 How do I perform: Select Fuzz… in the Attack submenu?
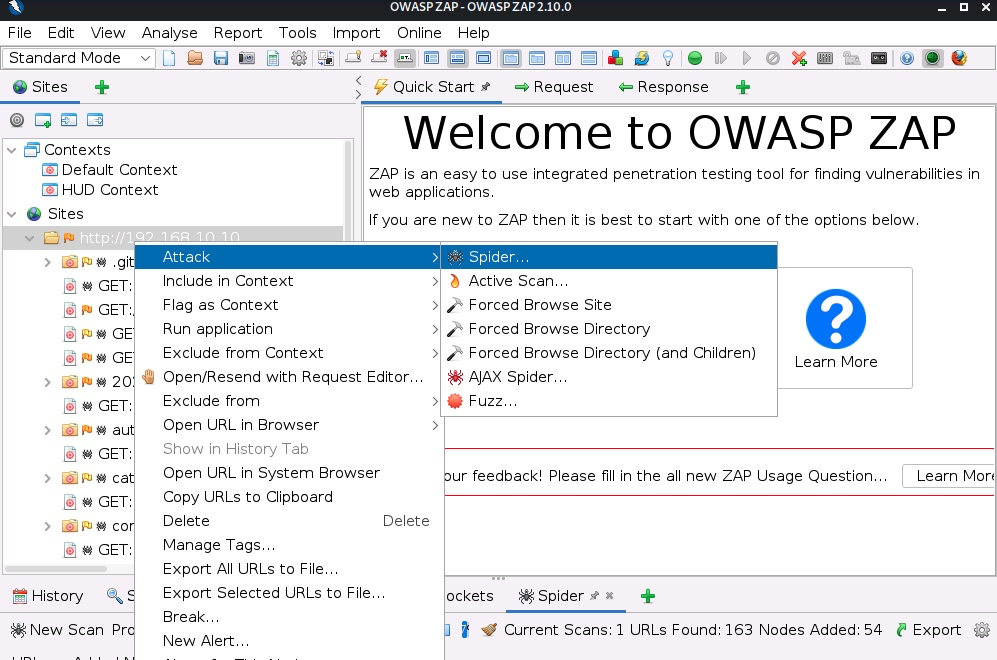[609, 401]
